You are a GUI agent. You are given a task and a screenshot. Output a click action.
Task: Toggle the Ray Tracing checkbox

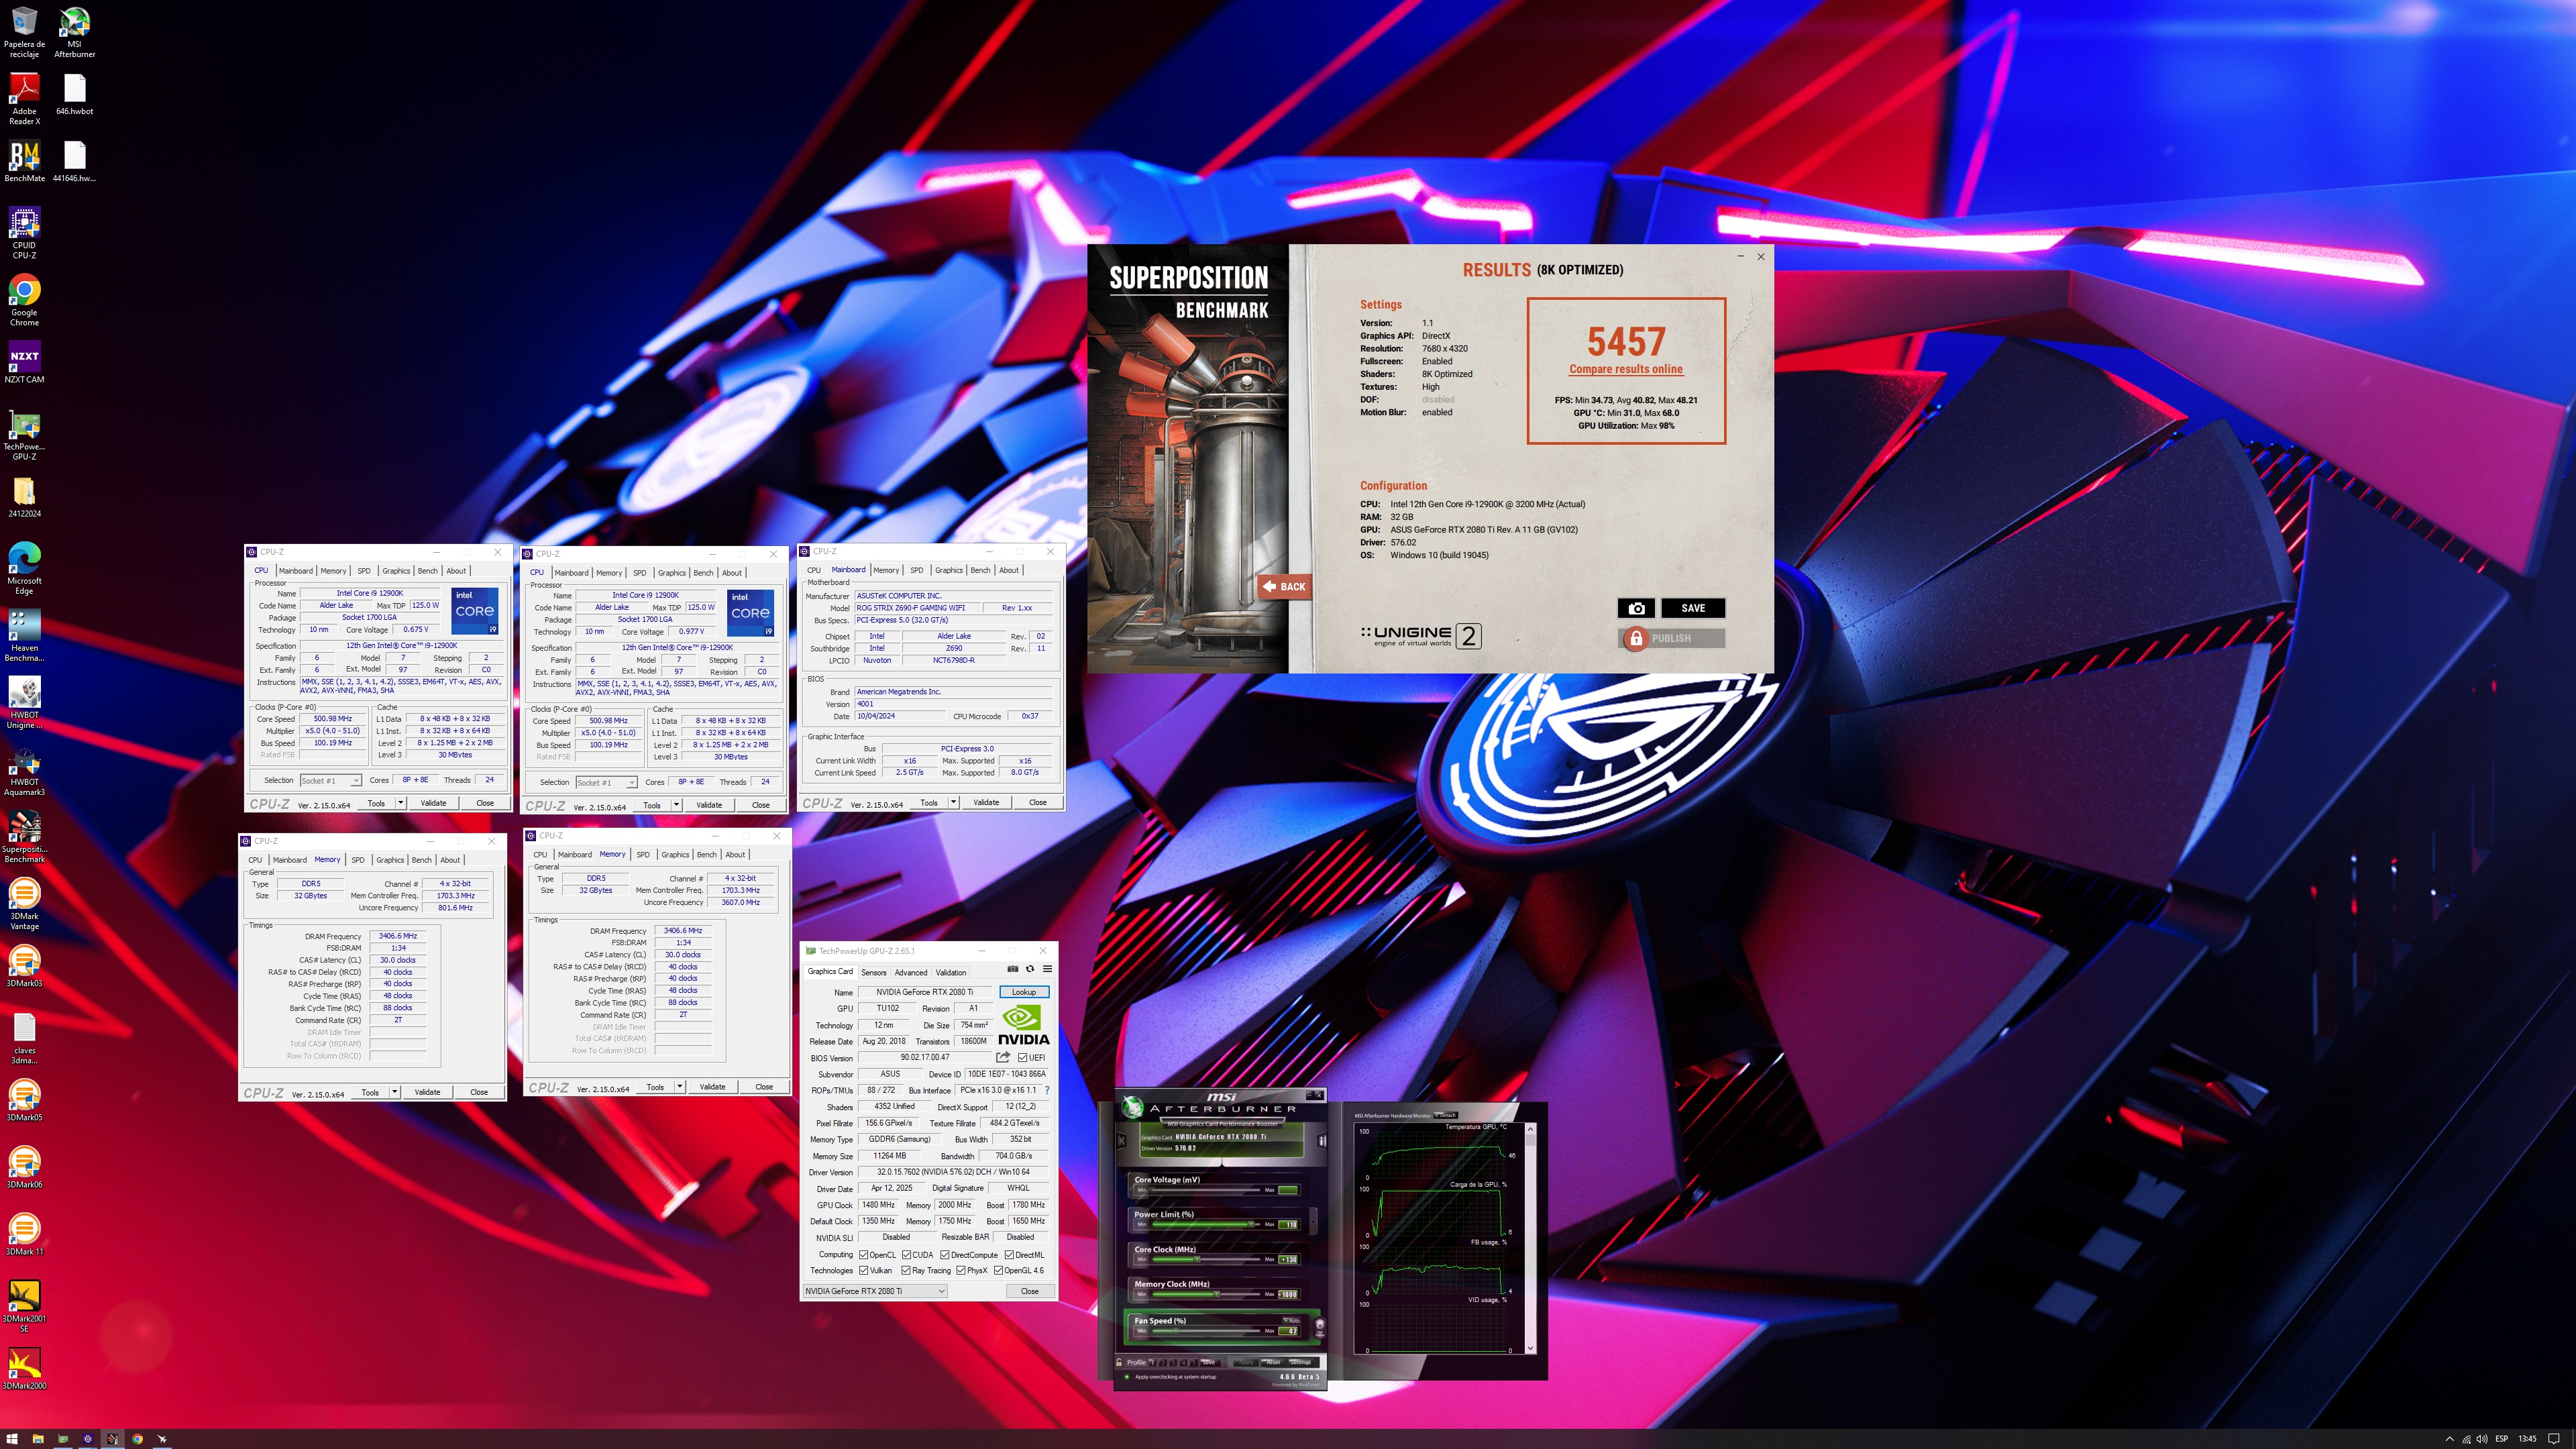[x=906, y=1271]
